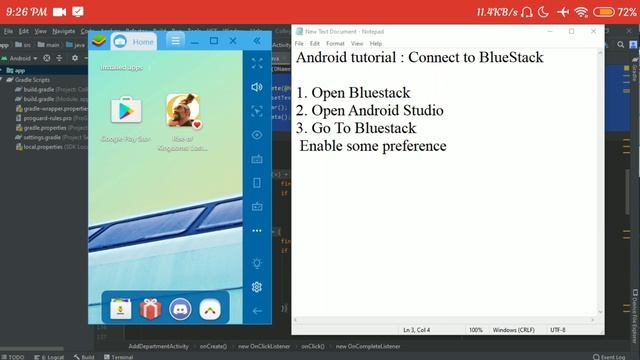The height and width of the screenshot is (360, 640).
Task: Click the 'main' breadcrumb in Android Studio
Action: tap(49, 45)
